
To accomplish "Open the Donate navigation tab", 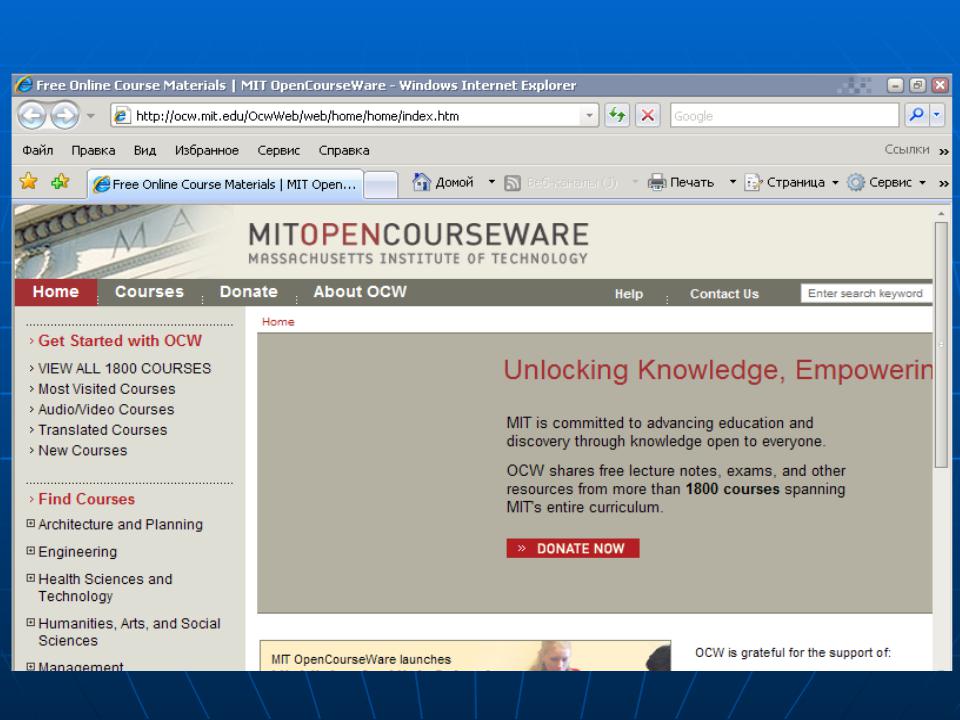I will point(249,292).
